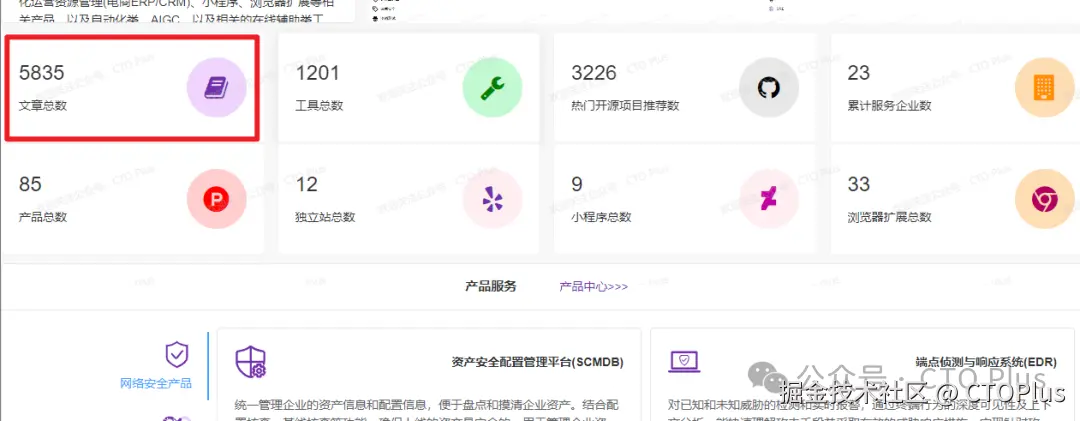The image size is (1080, 421).
Task: Click the shield checkmark icon above 网络安全产品
Action: (176, 355)
